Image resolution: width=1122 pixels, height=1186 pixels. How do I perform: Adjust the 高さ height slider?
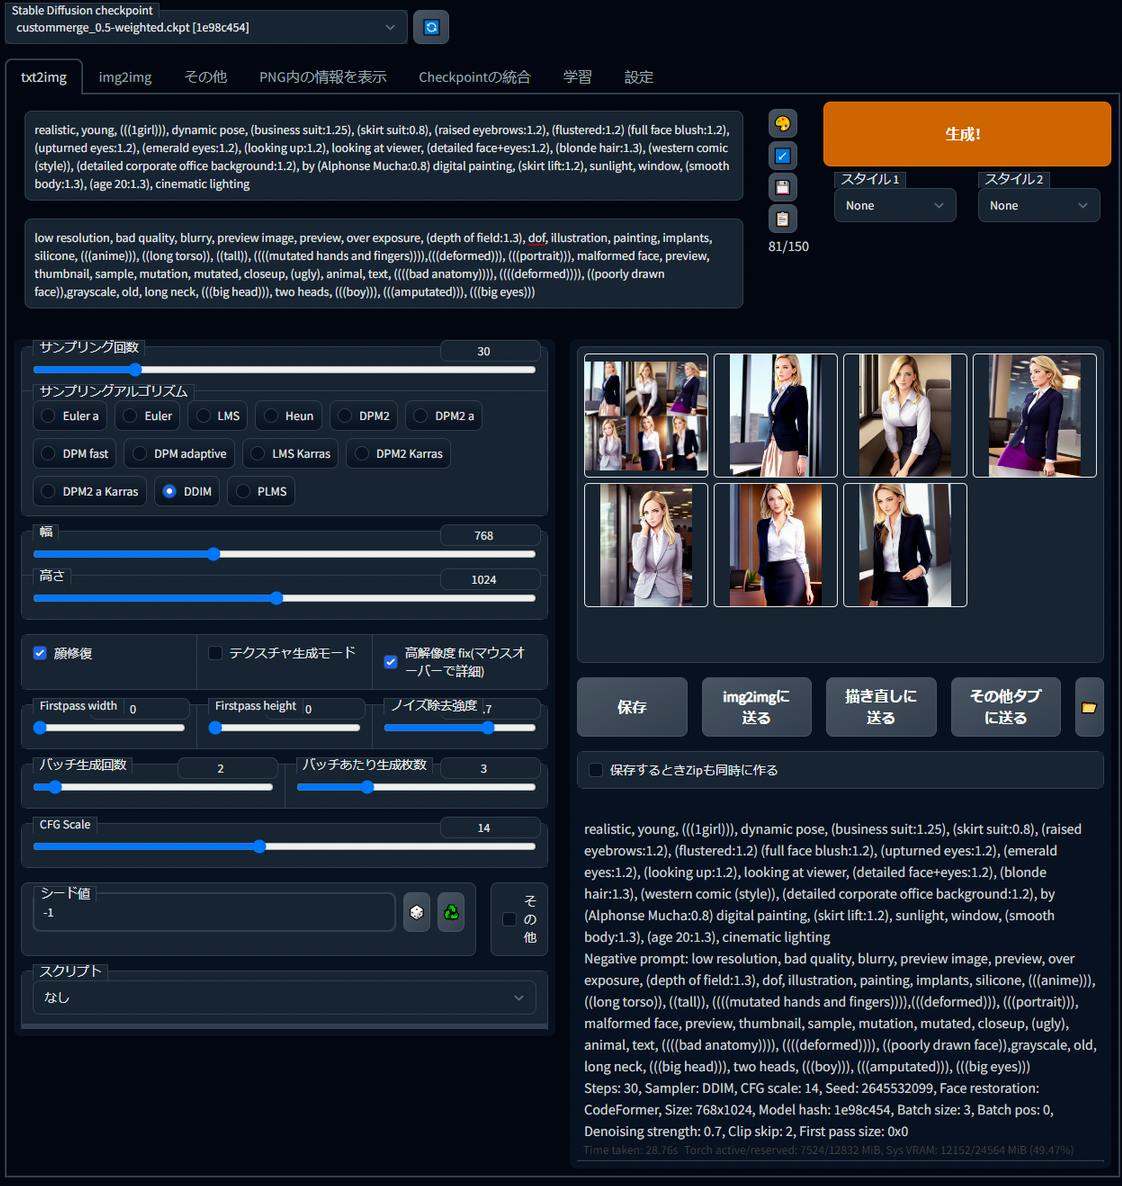click(284, 598)
